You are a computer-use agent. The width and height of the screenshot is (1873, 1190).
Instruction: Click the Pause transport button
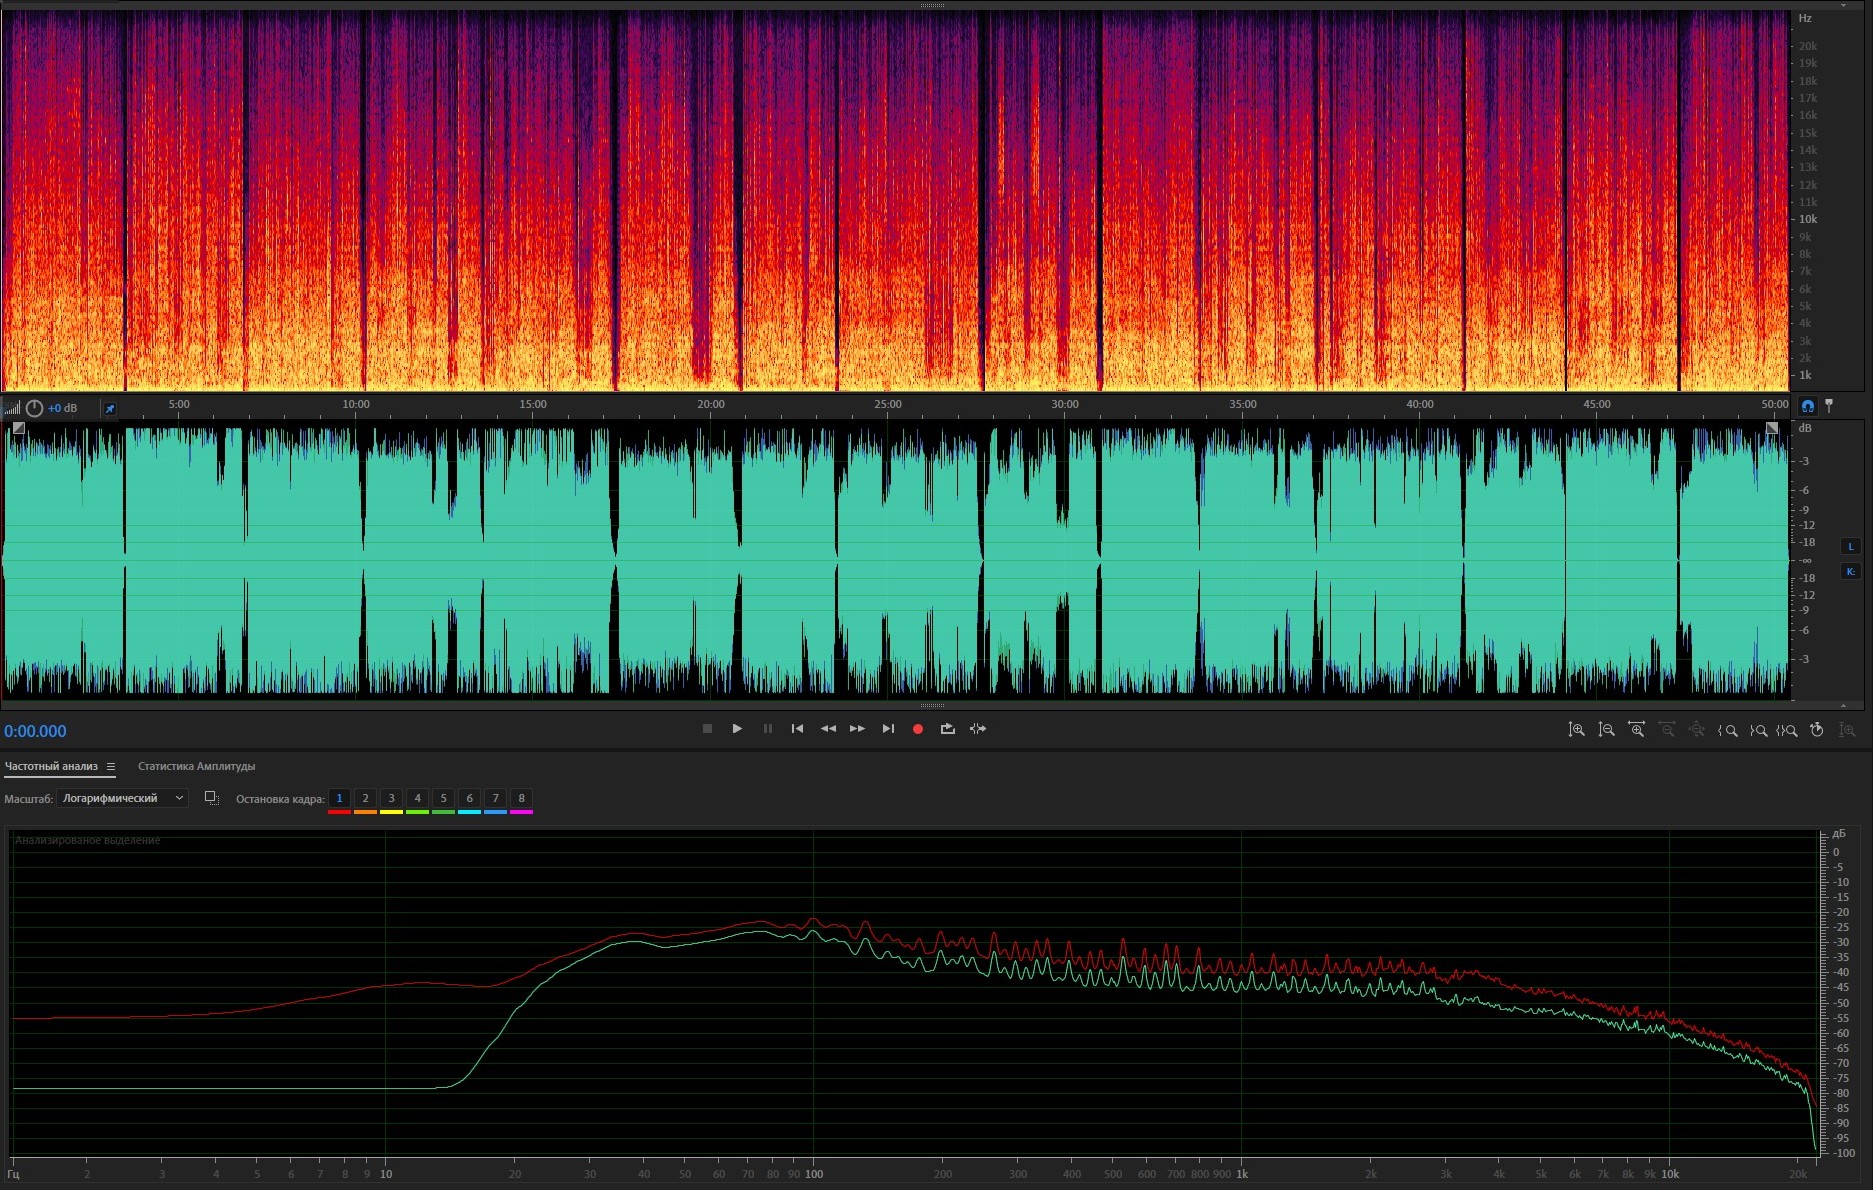(x=768, y=729)
